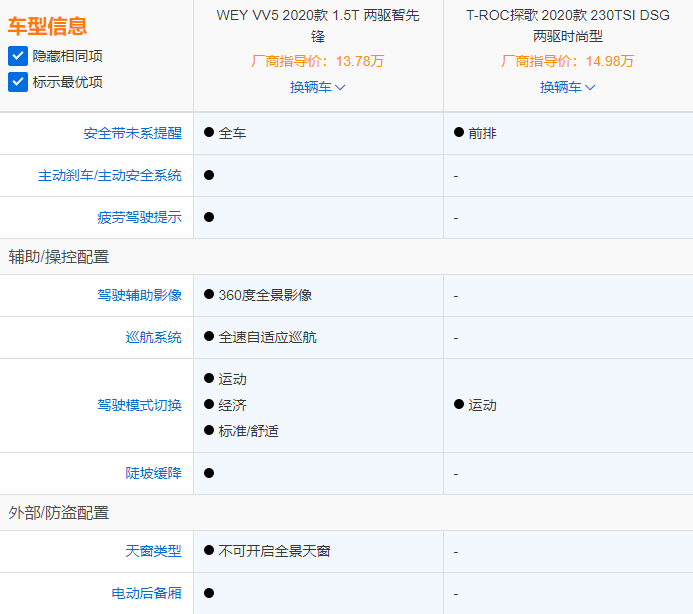This screenshot has height=614, width=693.
Task: Open 换辆车 dropdown under T-ROC探歌
Action: (567, 87)
